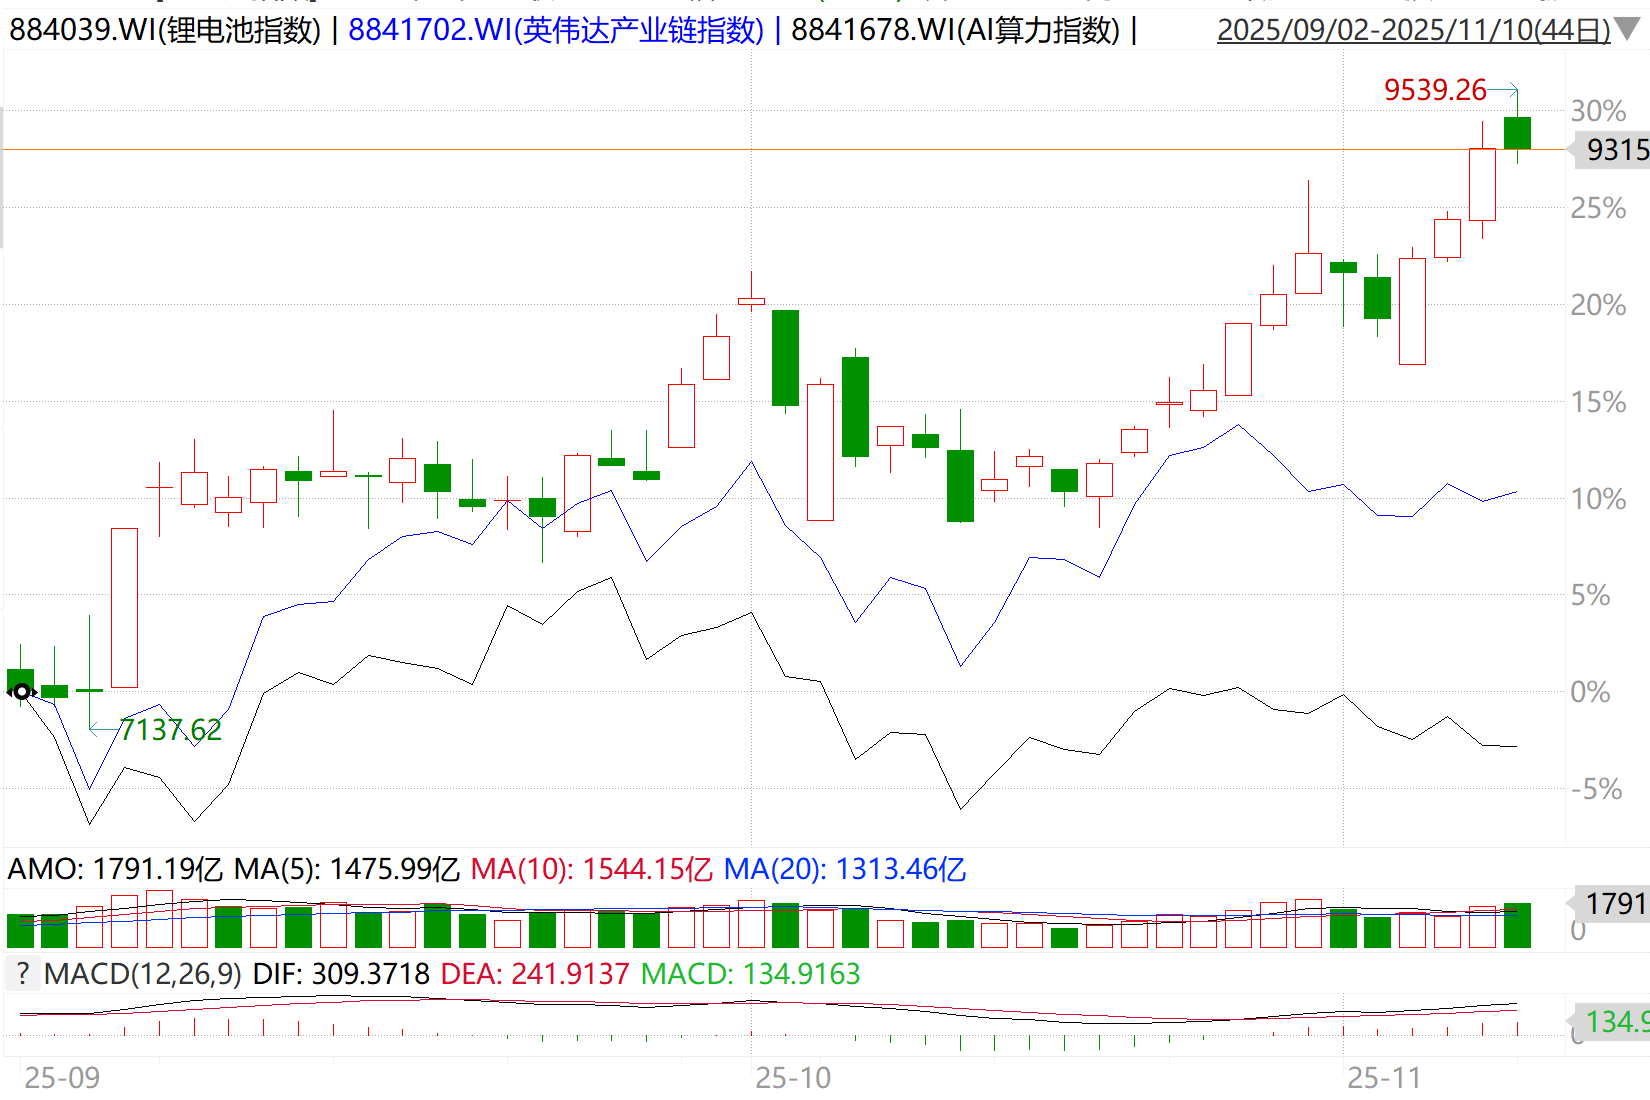Click the AMO 1791.19亿 volume label
The height and width of the screenshot is (1100, 1650).
click(x=115, y=869)
